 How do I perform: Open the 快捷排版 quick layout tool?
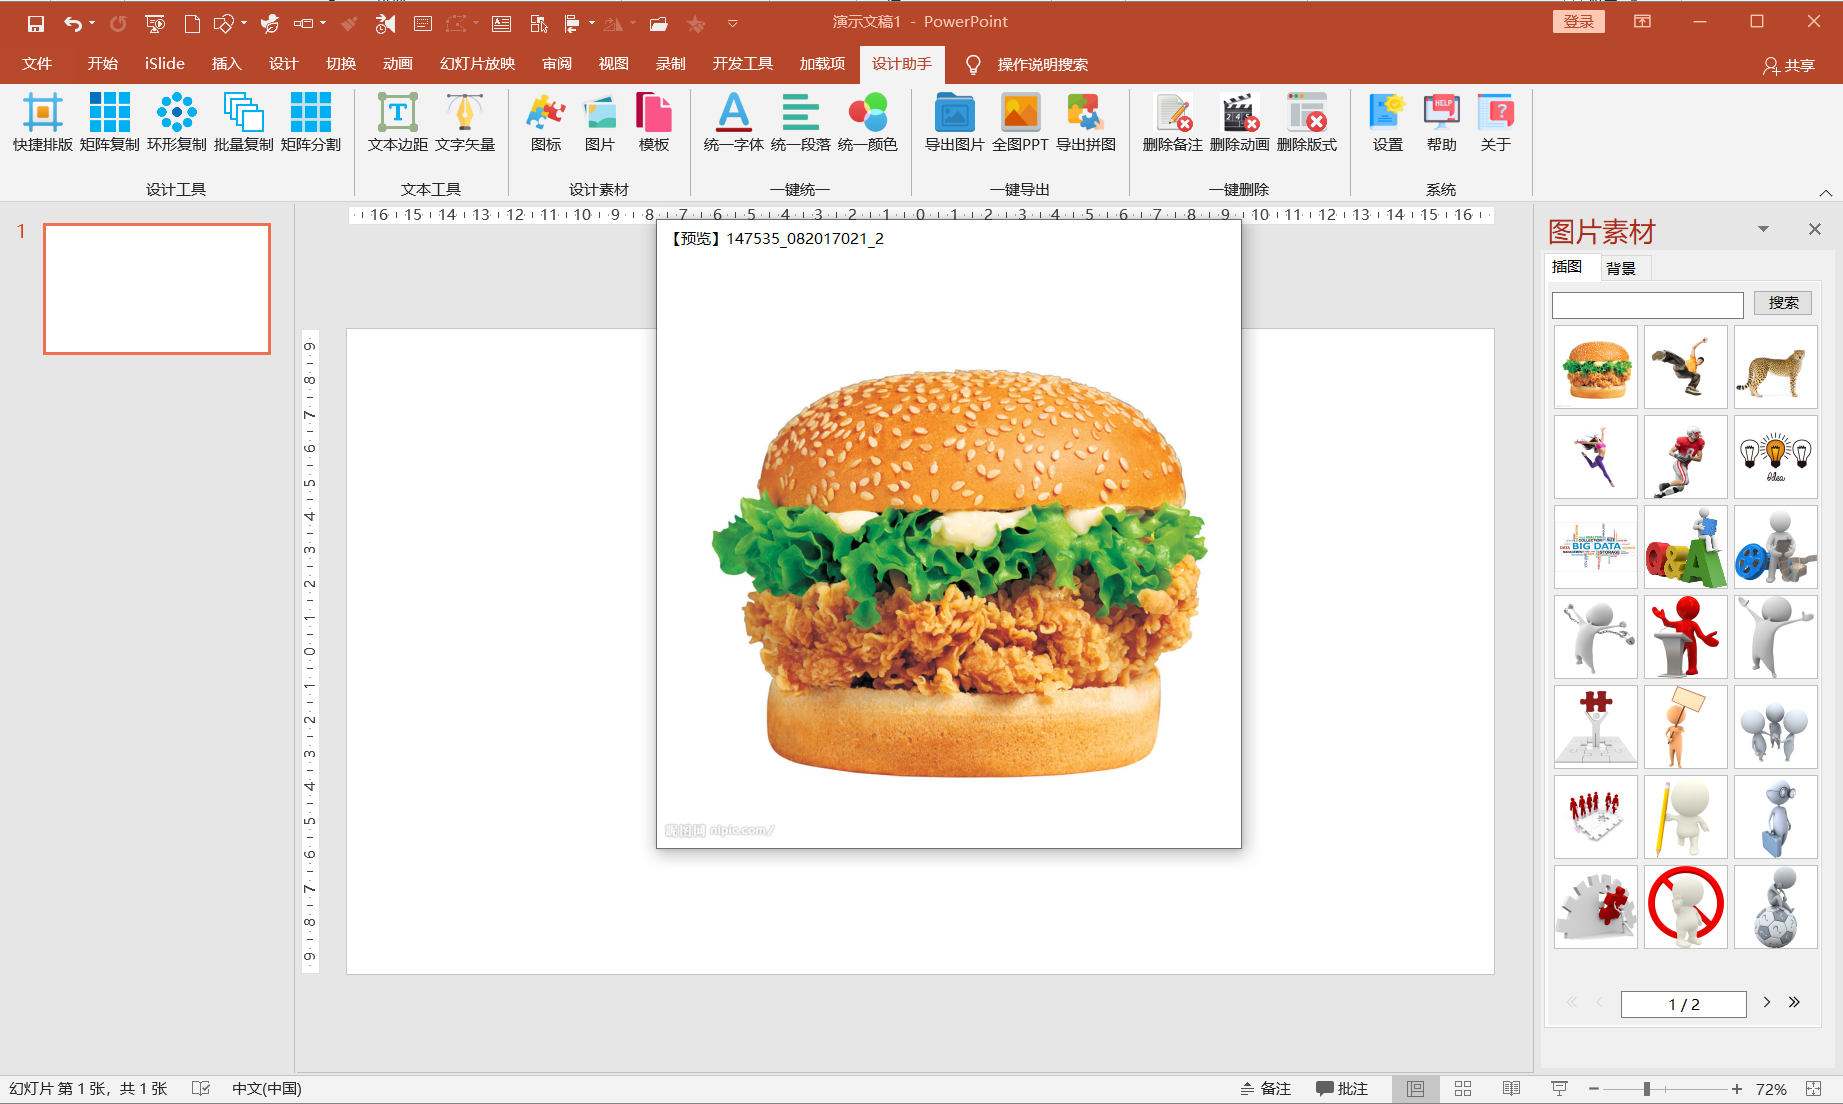coord(43,122)
